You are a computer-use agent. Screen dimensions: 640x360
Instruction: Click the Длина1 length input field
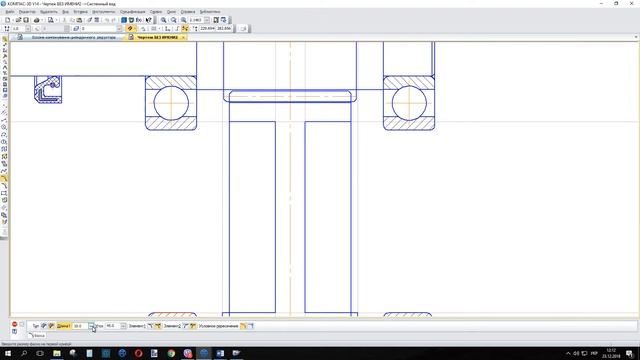pyautogui.click(x=80, y=326)
